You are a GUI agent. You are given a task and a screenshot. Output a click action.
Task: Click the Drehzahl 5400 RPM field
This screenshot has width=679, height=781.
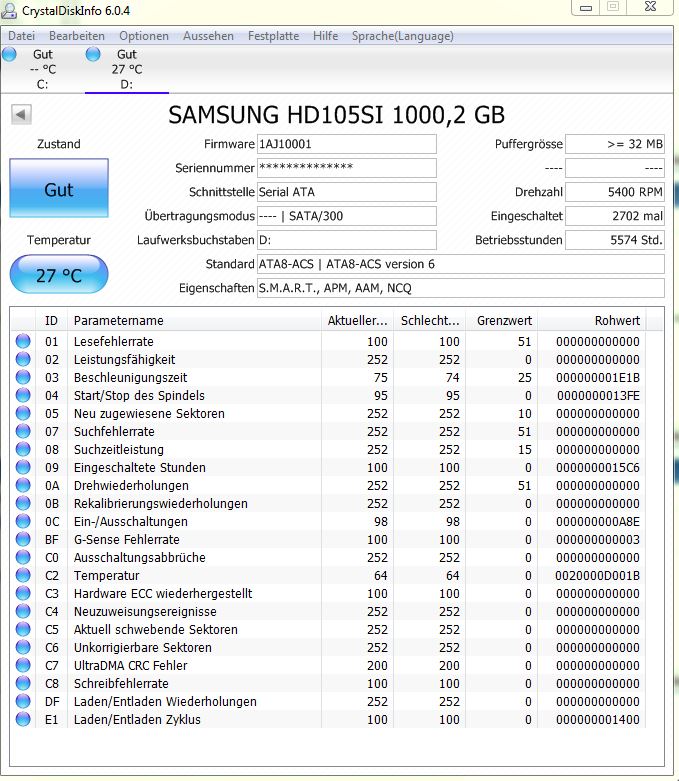pos(615,192)
